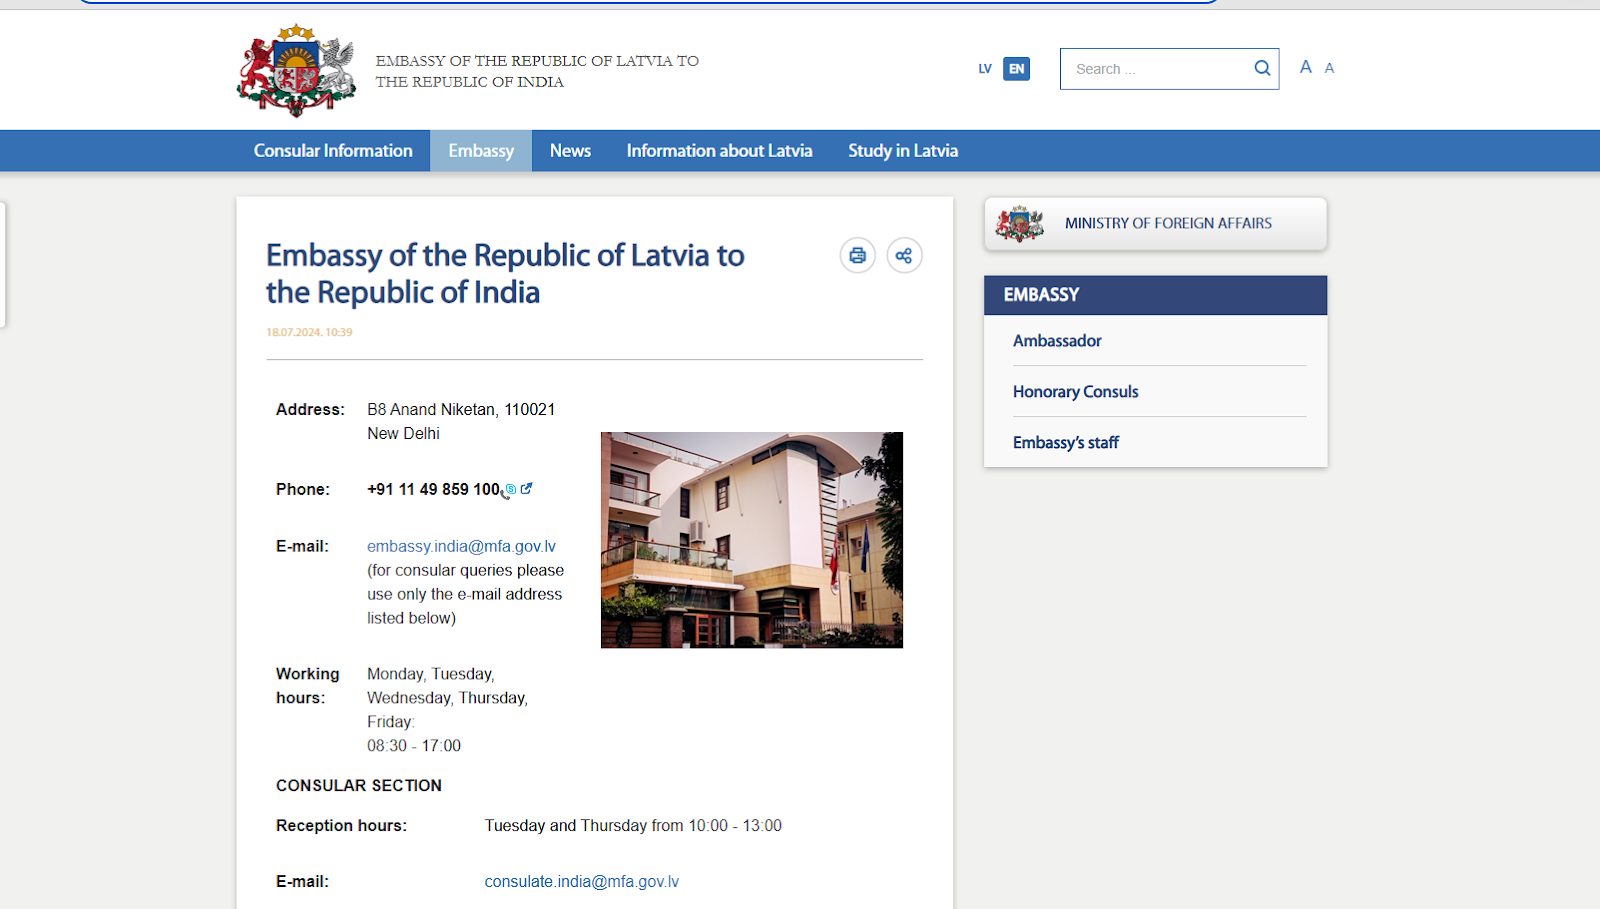Click the embassy building photo
This screenshot has width=1600, height=909.
click(x=751, y=540)
